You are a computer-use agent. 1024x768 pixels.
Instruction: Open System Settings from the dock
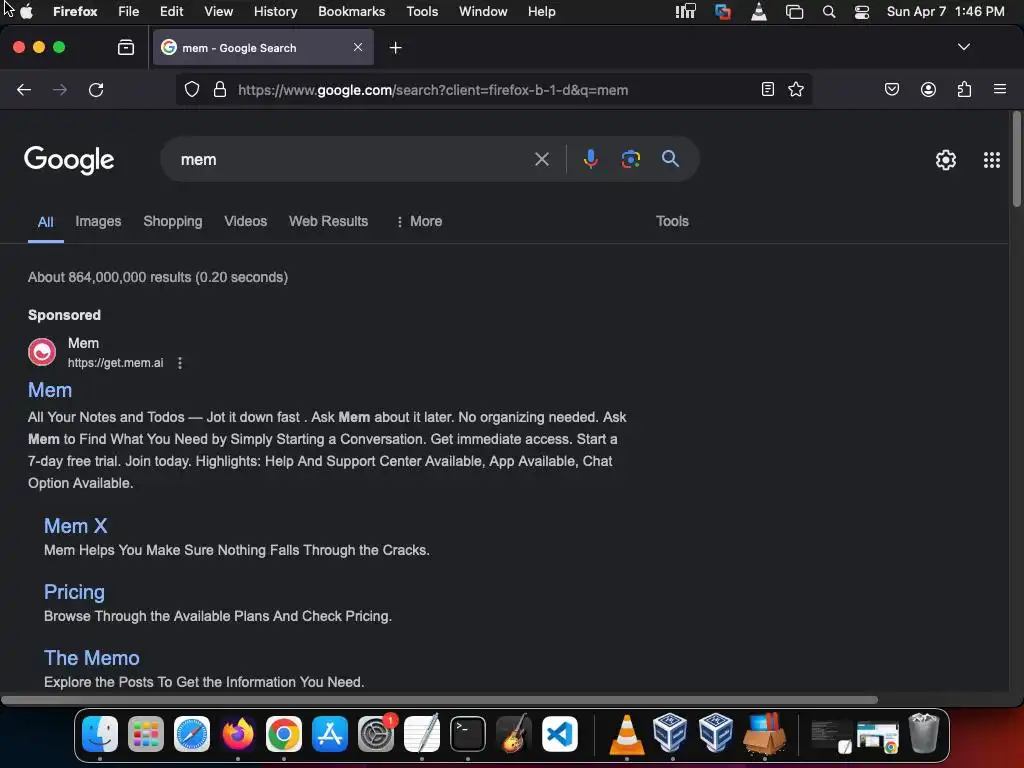point(376,734)
